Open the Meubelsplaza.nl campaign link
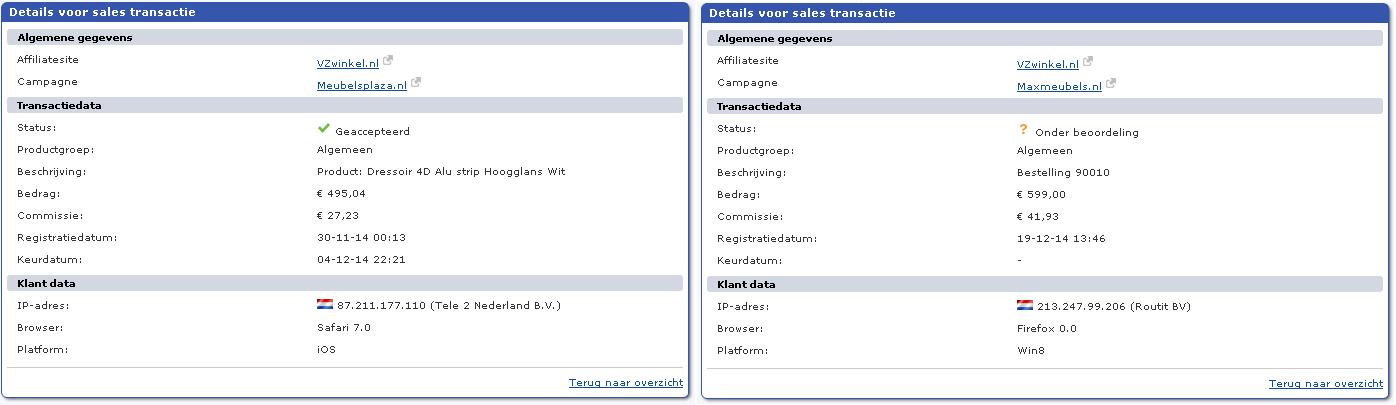 (x=362, y=85)
